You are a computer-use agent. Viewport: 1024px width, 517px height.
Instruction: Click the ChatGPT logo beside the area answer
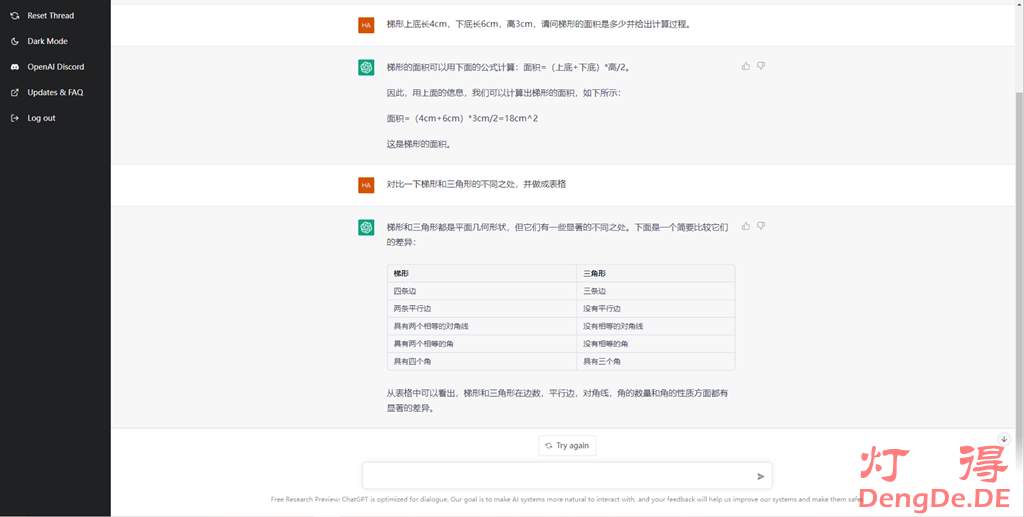click(x=366, y=67)
